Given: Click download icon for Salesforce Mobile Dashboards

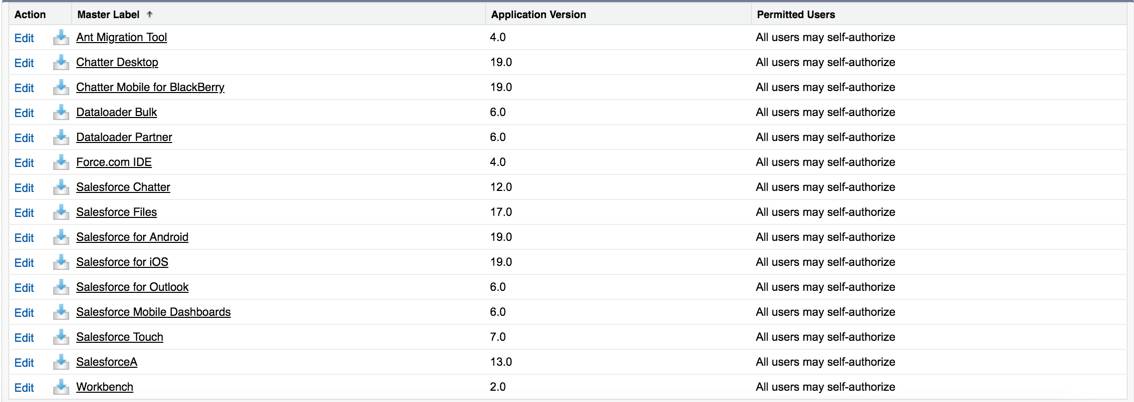Looking at the screenshot, I should [61, 312].
